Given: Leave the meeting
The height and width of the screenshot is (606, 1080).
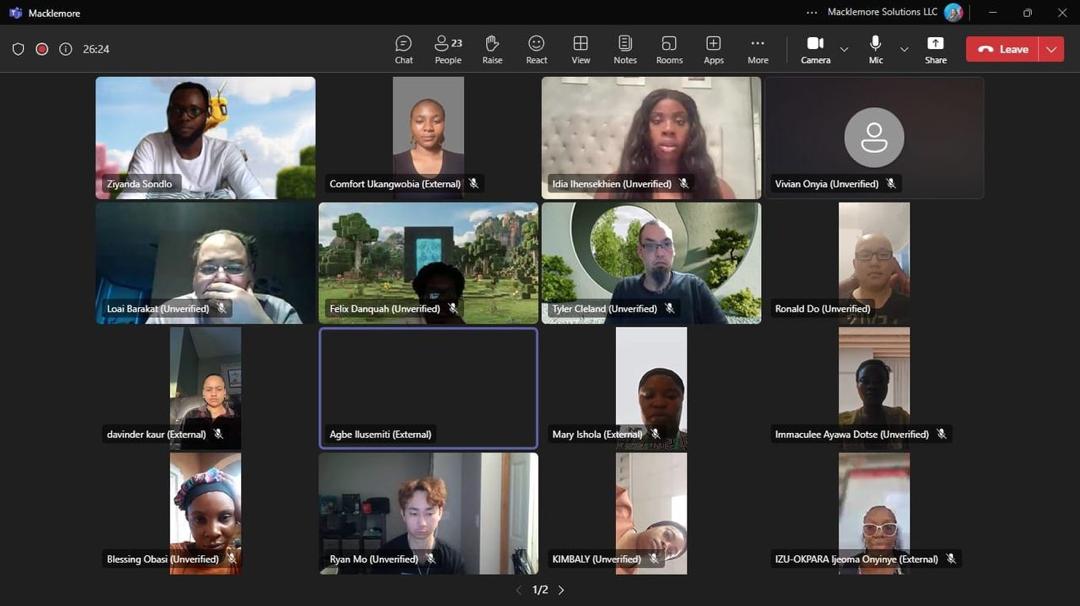Looking at the screenshot, I should 1003,49.
